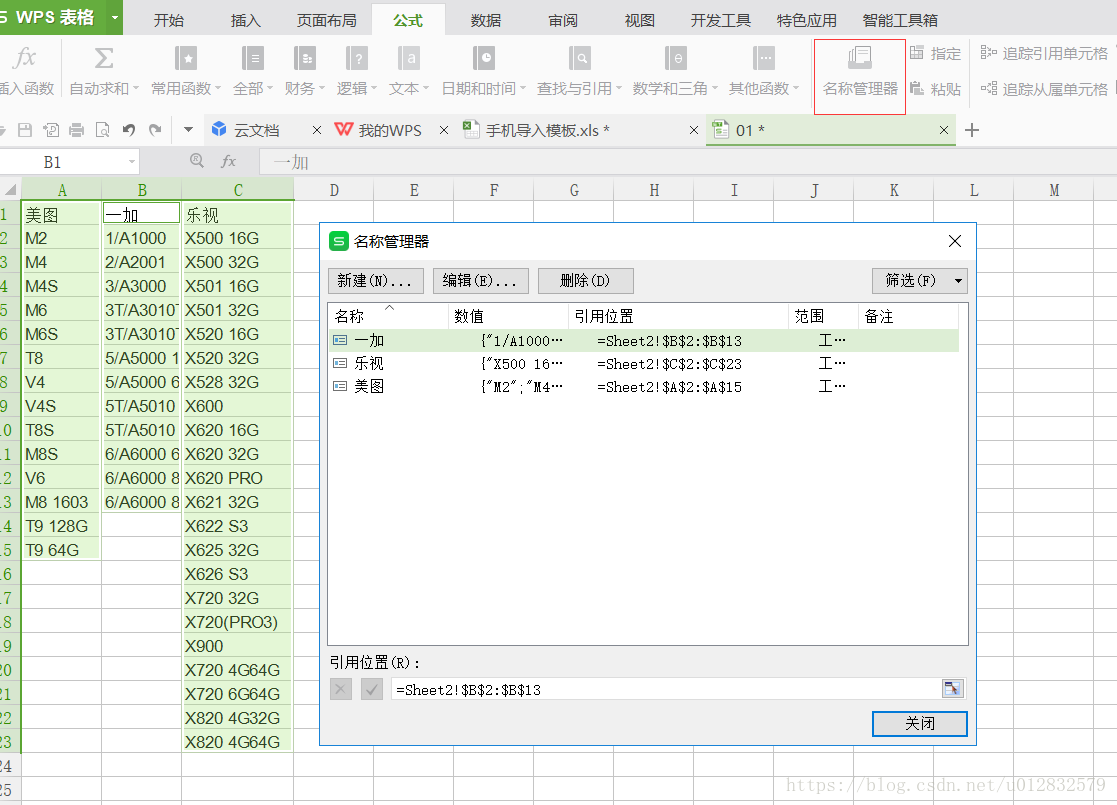Click the Paste (粘贴) names button
Image resolution: width=1117 pixels, height=805 pixels.
coord(935,89)
